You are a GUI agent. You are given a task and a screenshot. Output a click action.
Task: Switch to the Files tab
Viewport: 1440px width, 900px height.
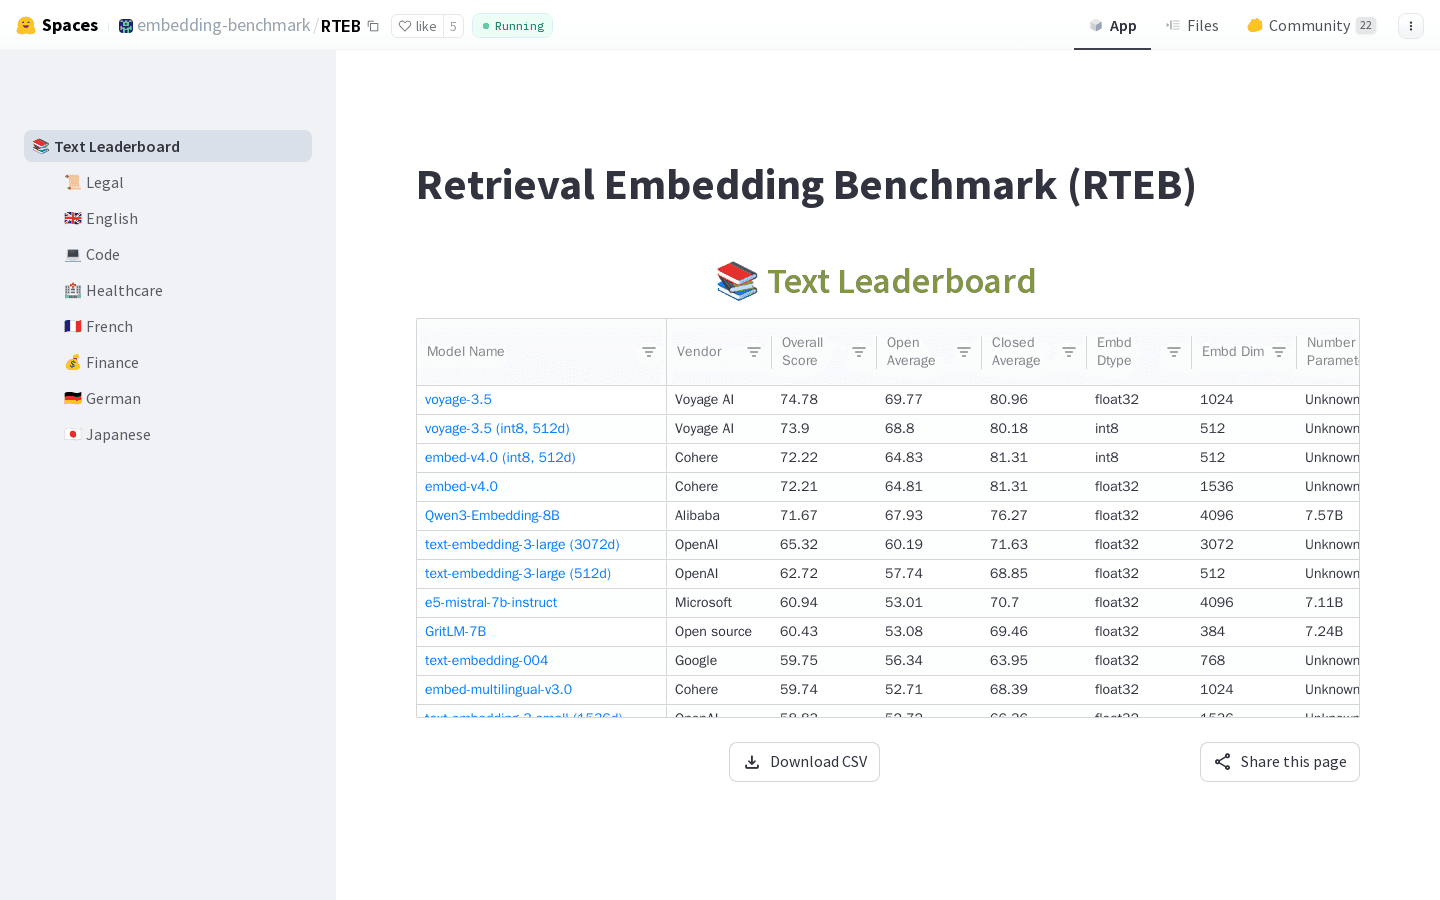(x=1192, y=26)
